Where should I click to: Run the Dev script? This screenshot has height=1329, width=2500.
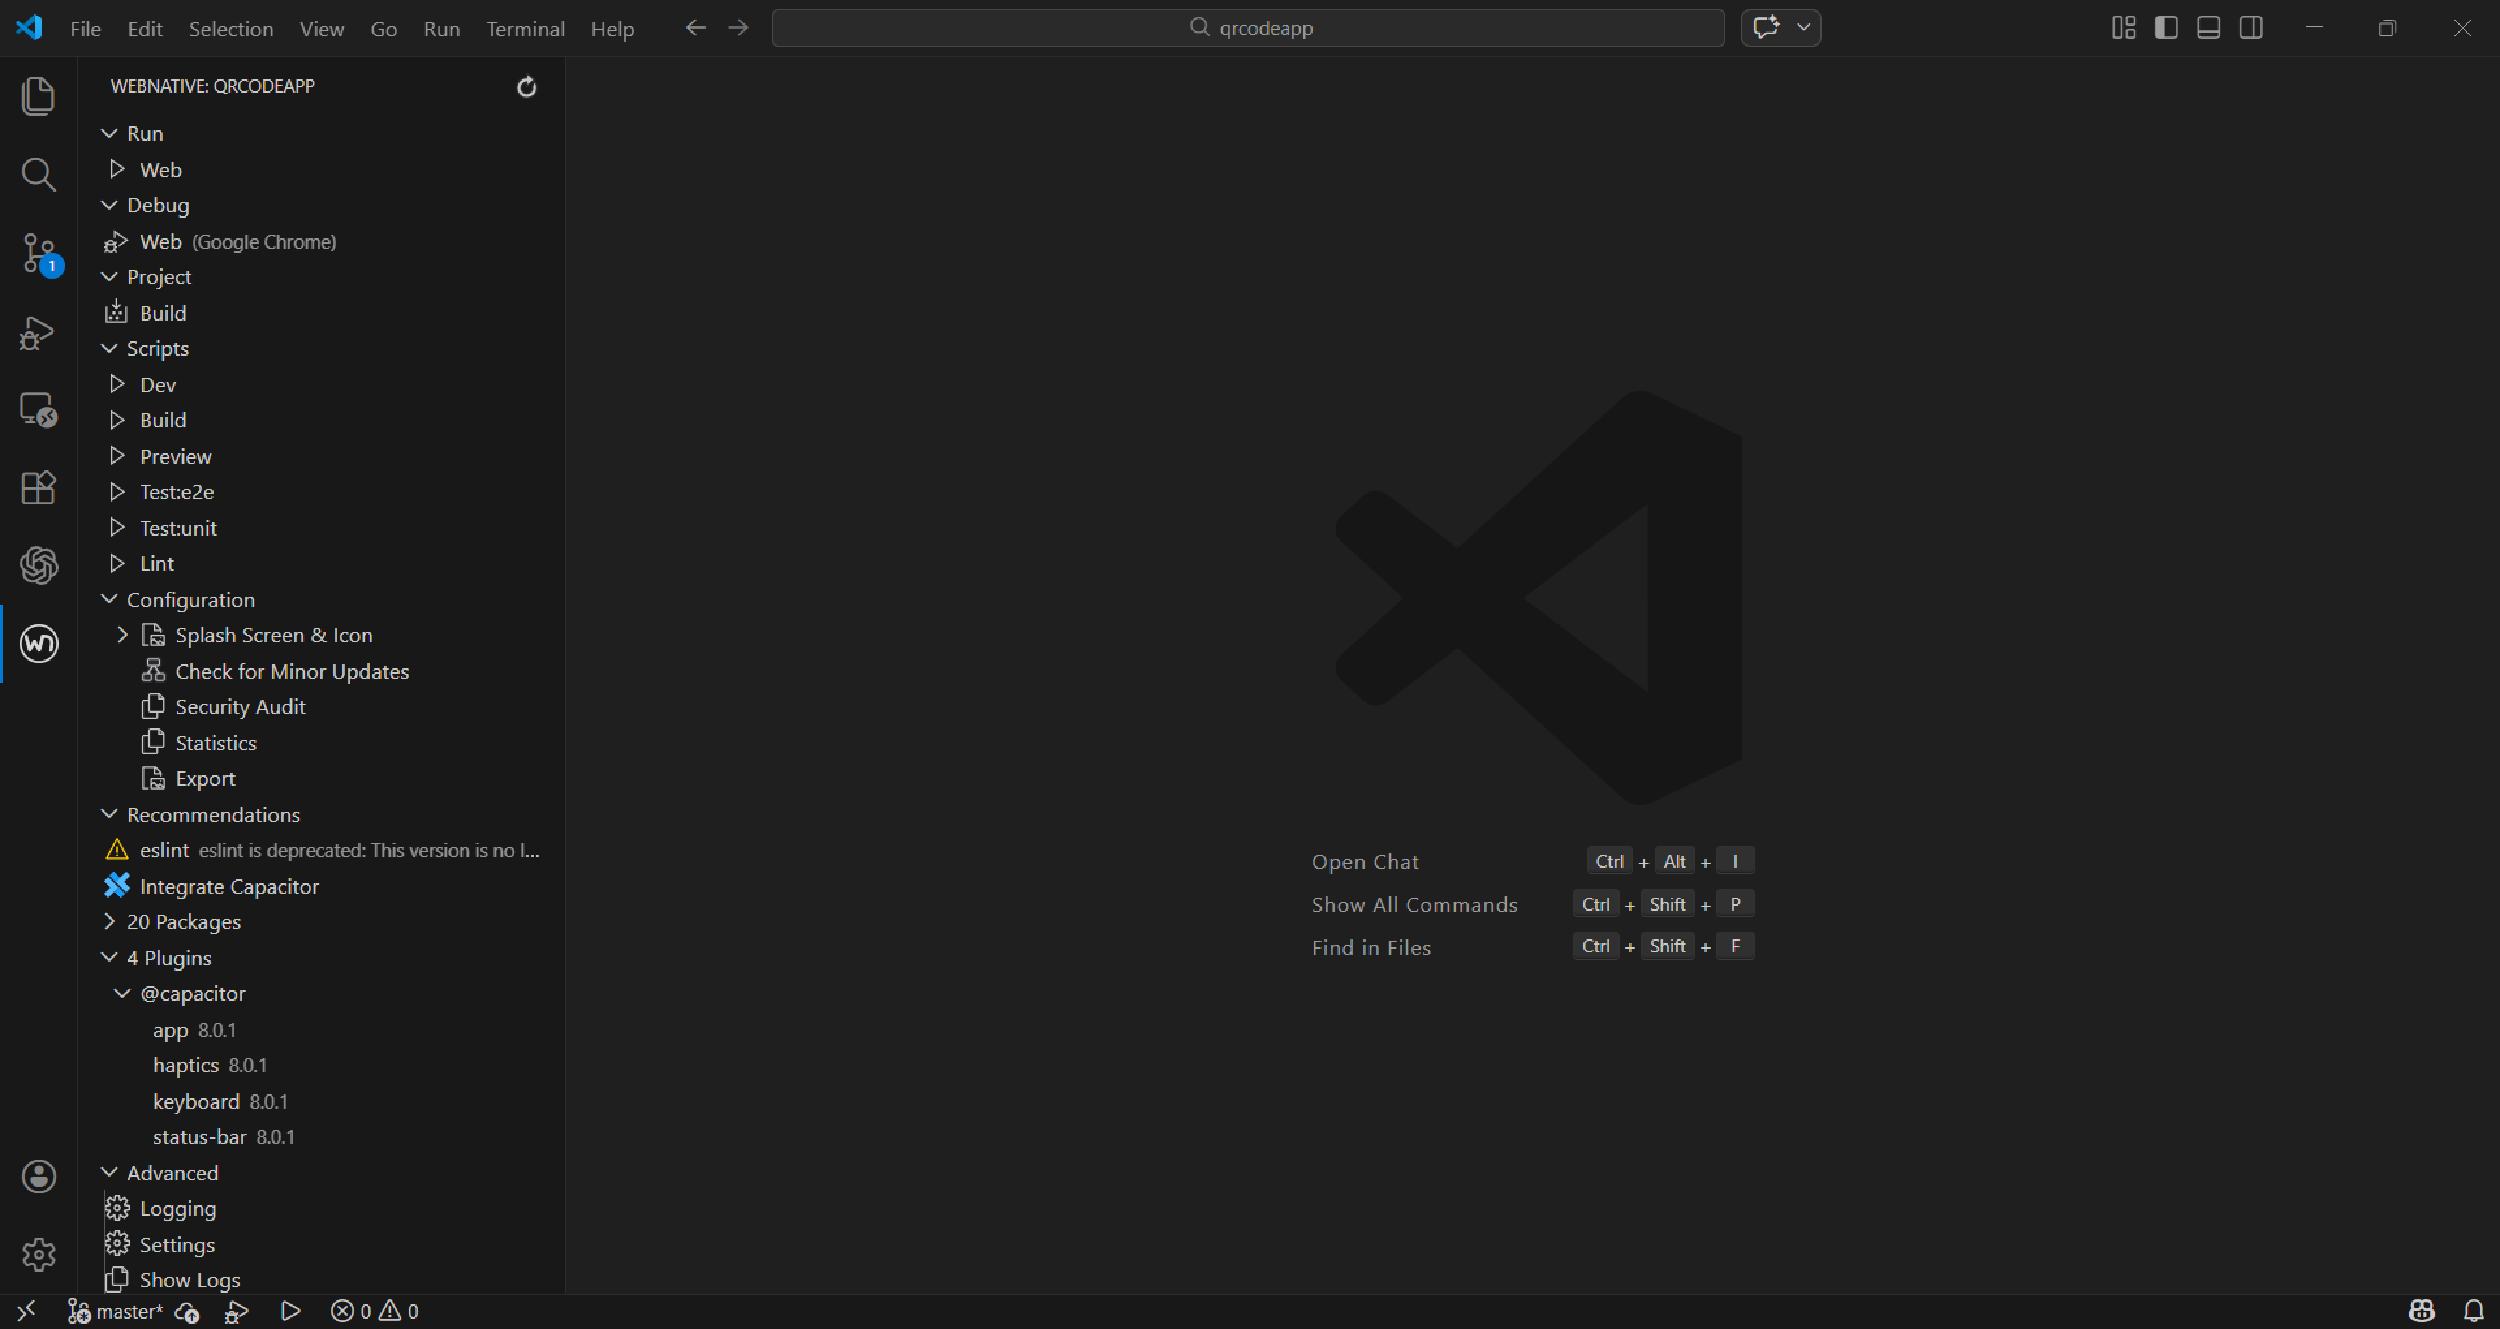(x=322, y=385)
